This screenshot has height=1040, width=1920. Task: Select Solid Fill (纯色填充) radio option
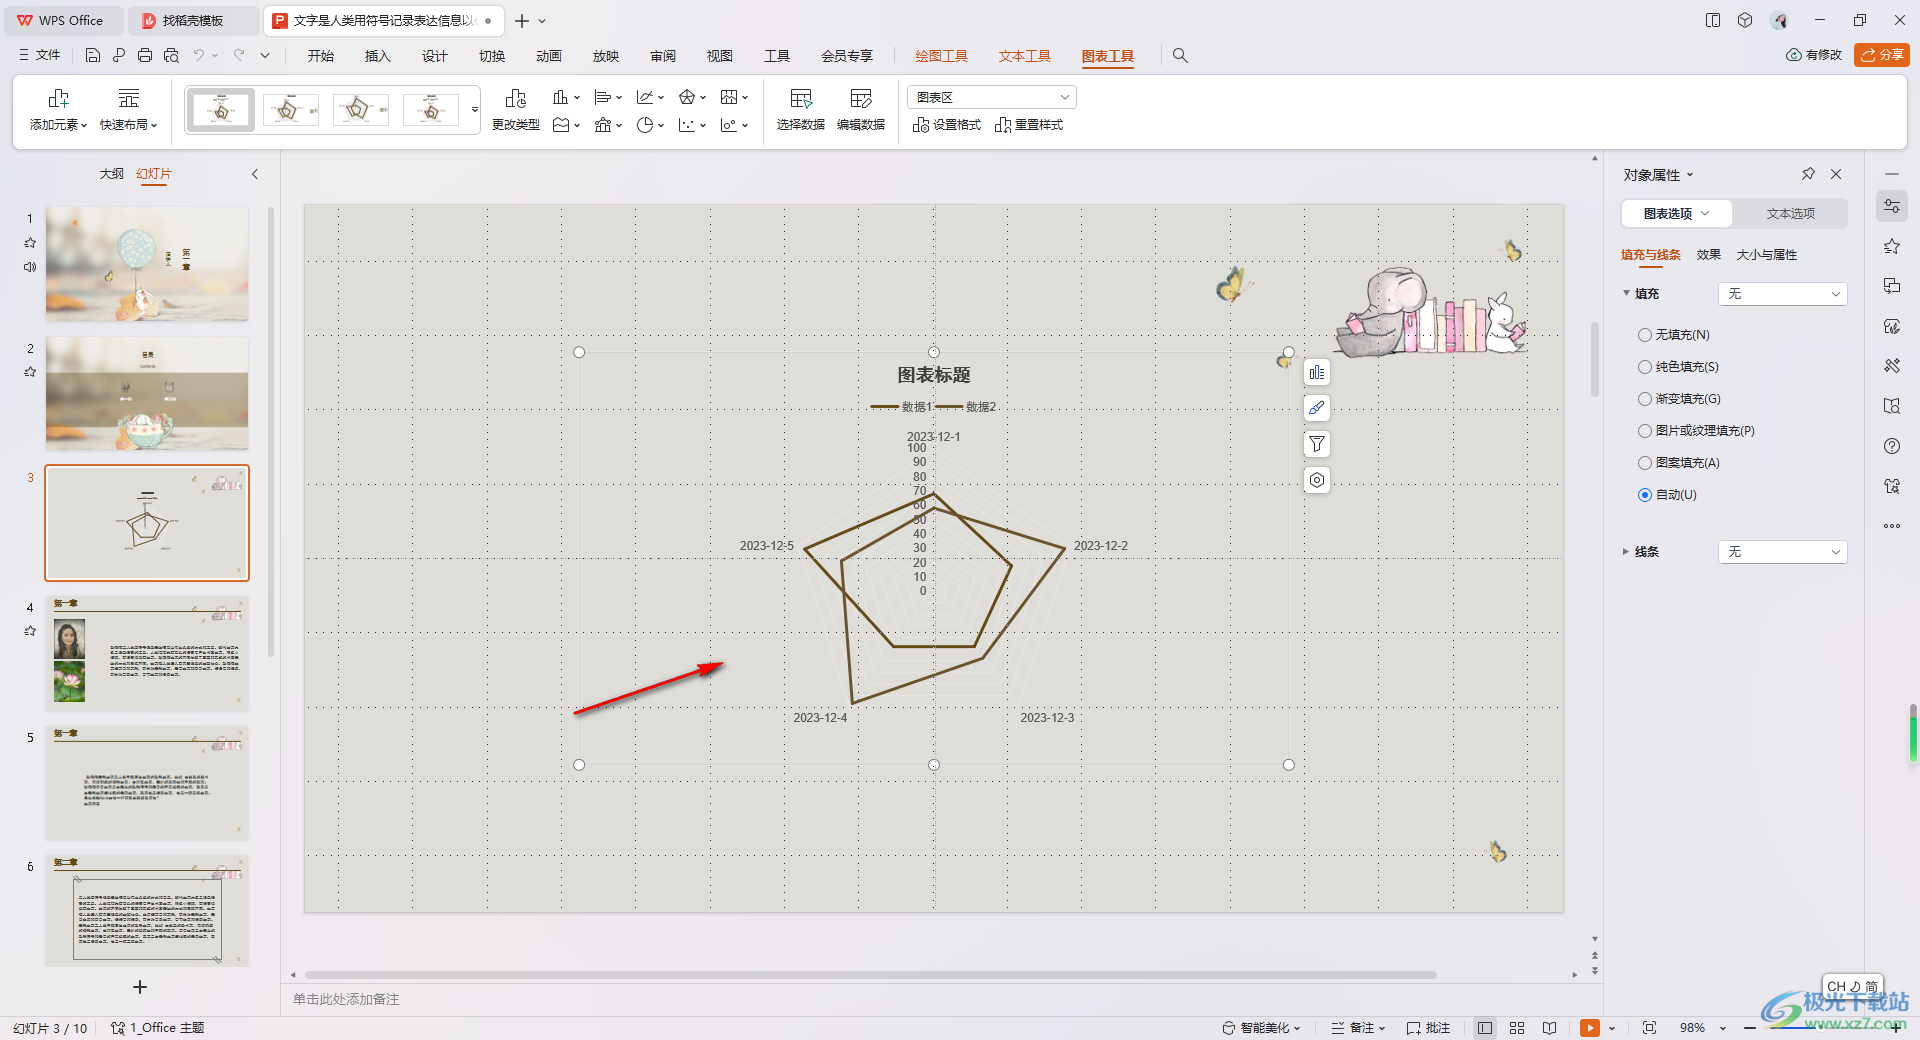[1645, 367]
